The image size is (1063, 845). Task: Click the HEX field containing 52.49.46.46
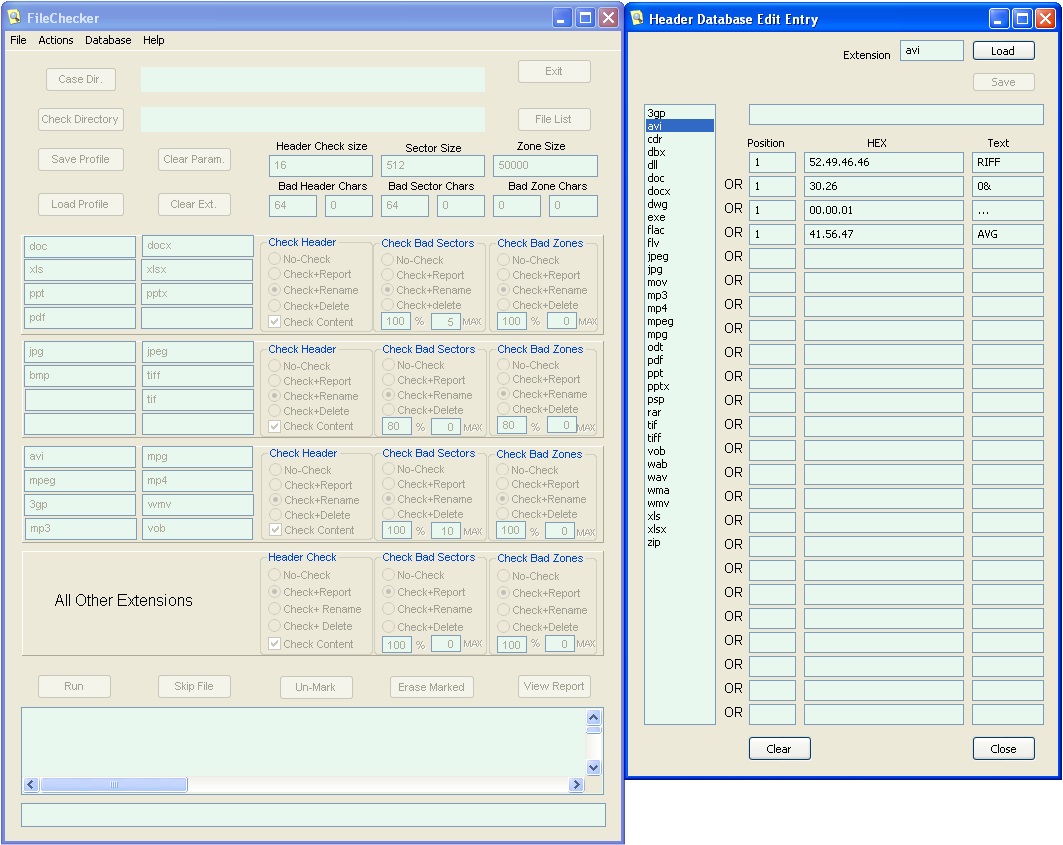coord(883,163)
